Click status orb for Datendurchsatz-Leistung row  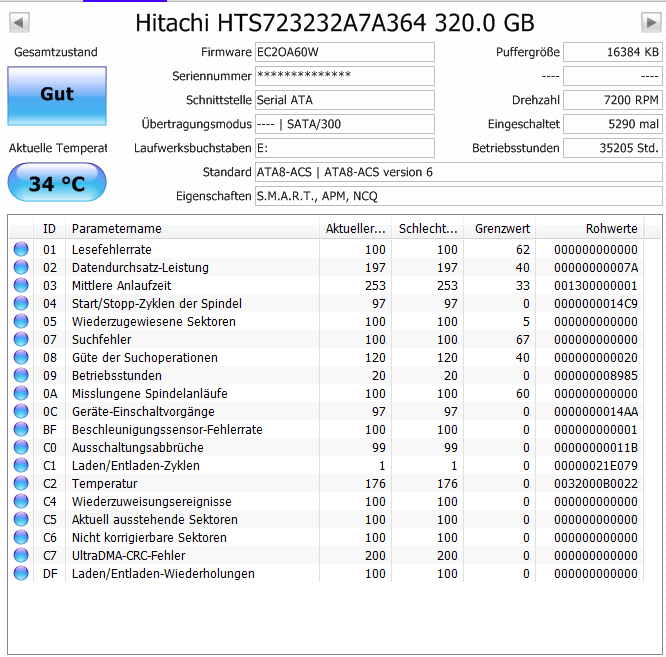click(x=21, y=267)
